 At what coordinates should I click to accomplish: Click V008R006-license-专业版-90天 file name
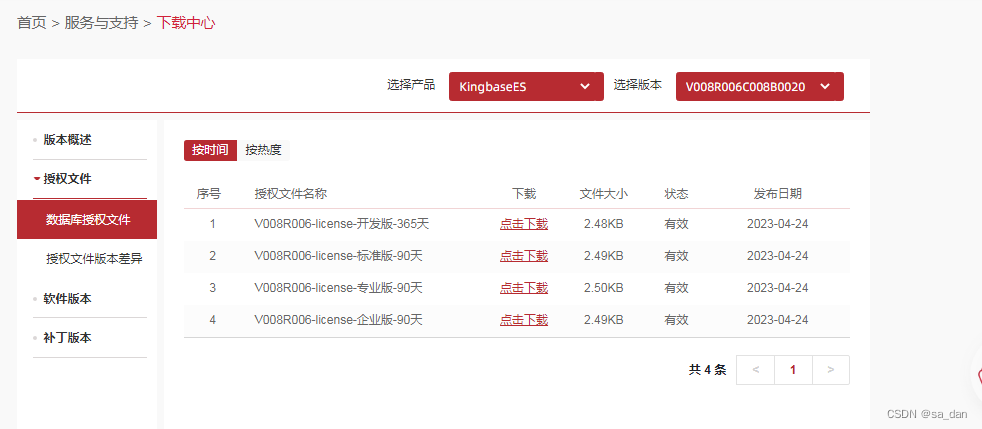click(x=339, y=288)
